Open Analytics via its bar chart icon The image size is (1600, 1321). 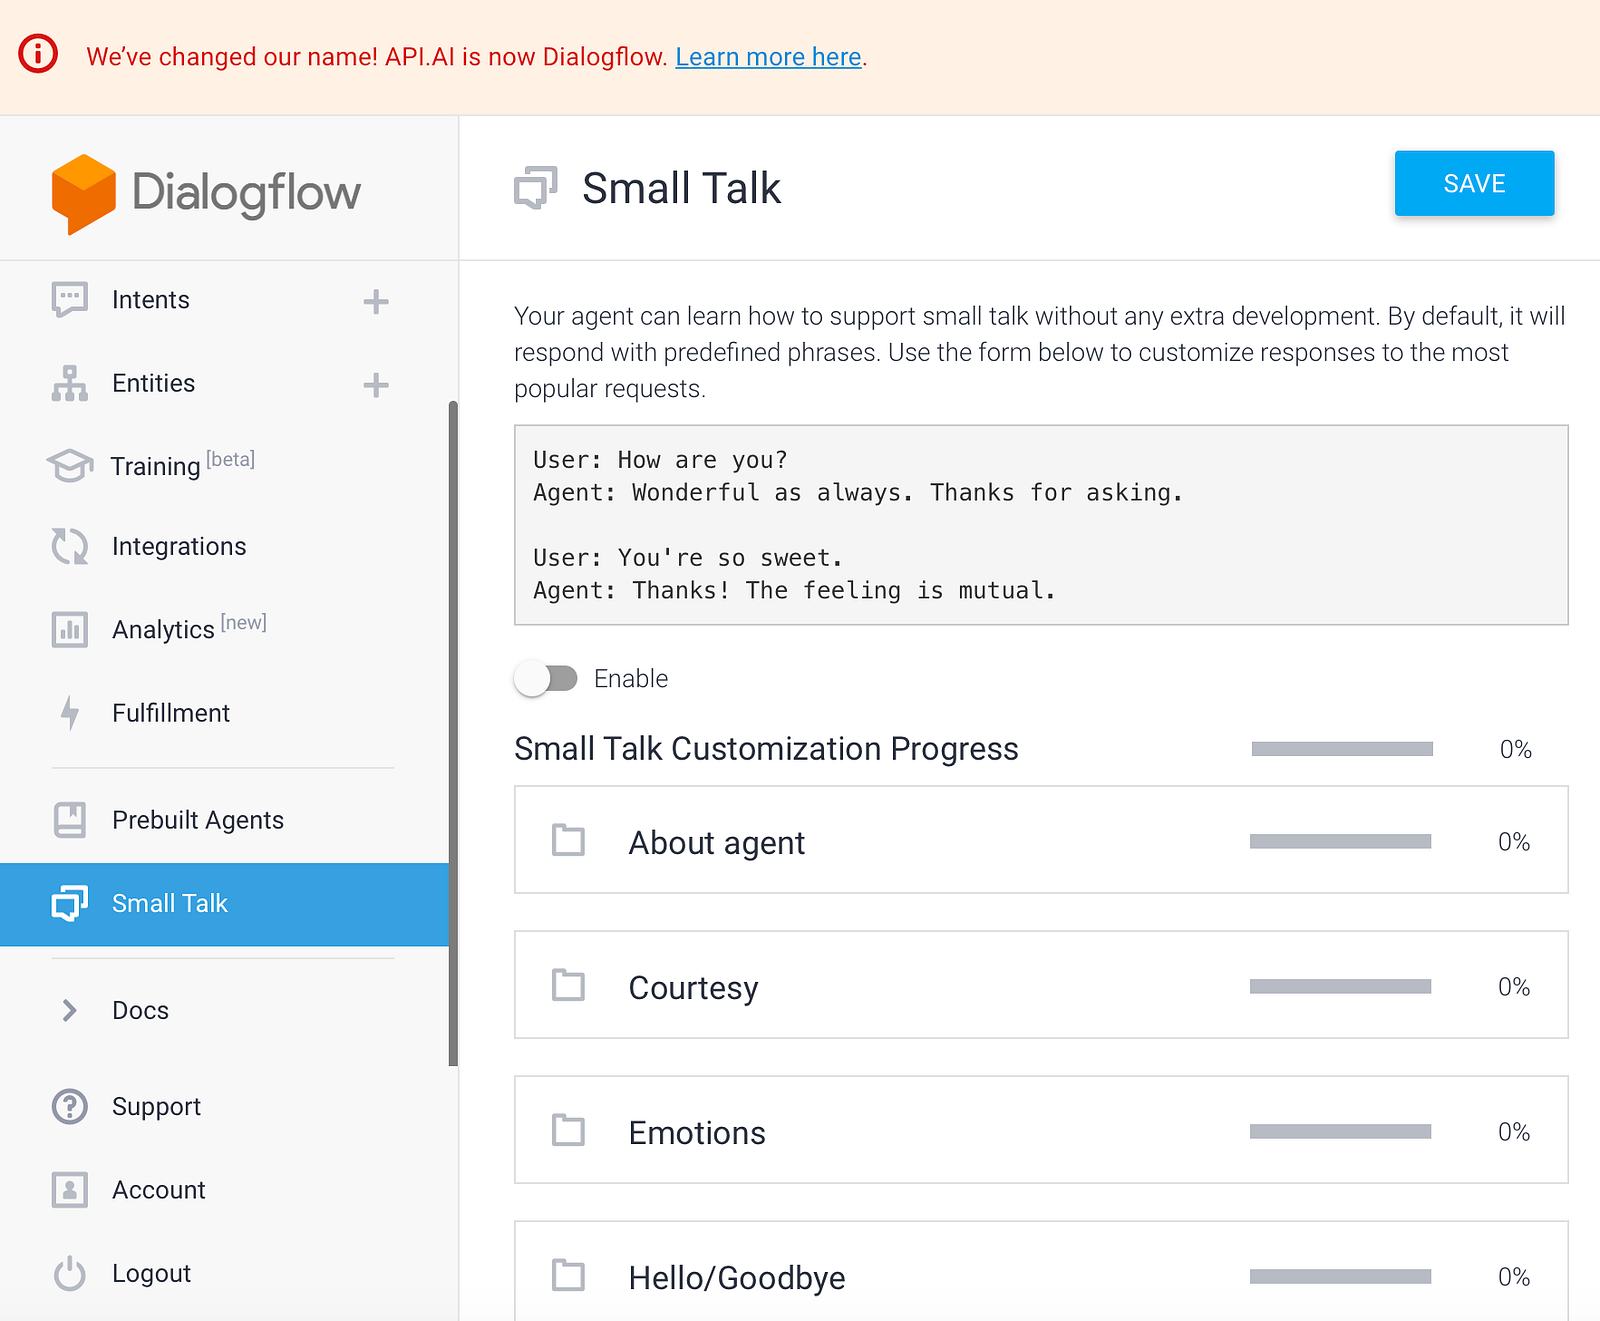click(70, 630)
